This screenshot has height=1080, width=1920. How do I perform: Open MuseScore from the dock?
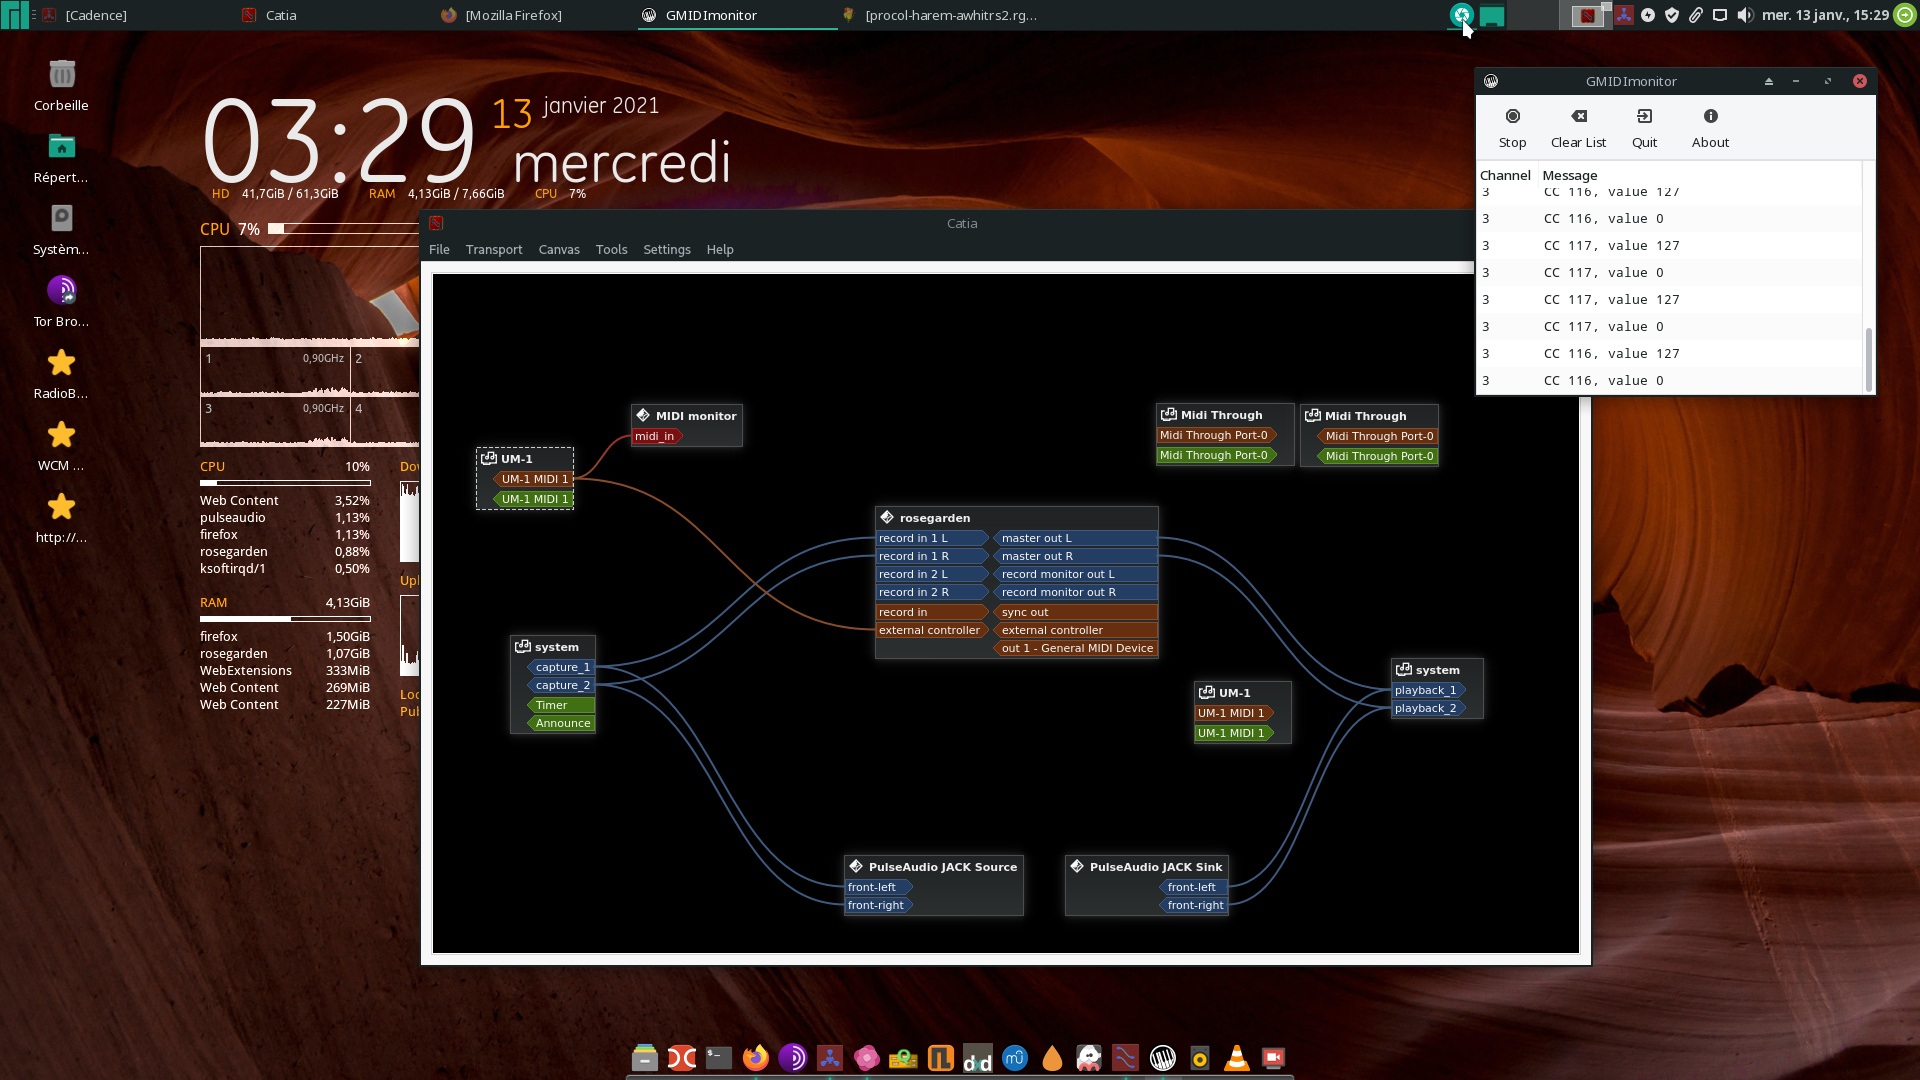[1015, 1058]
